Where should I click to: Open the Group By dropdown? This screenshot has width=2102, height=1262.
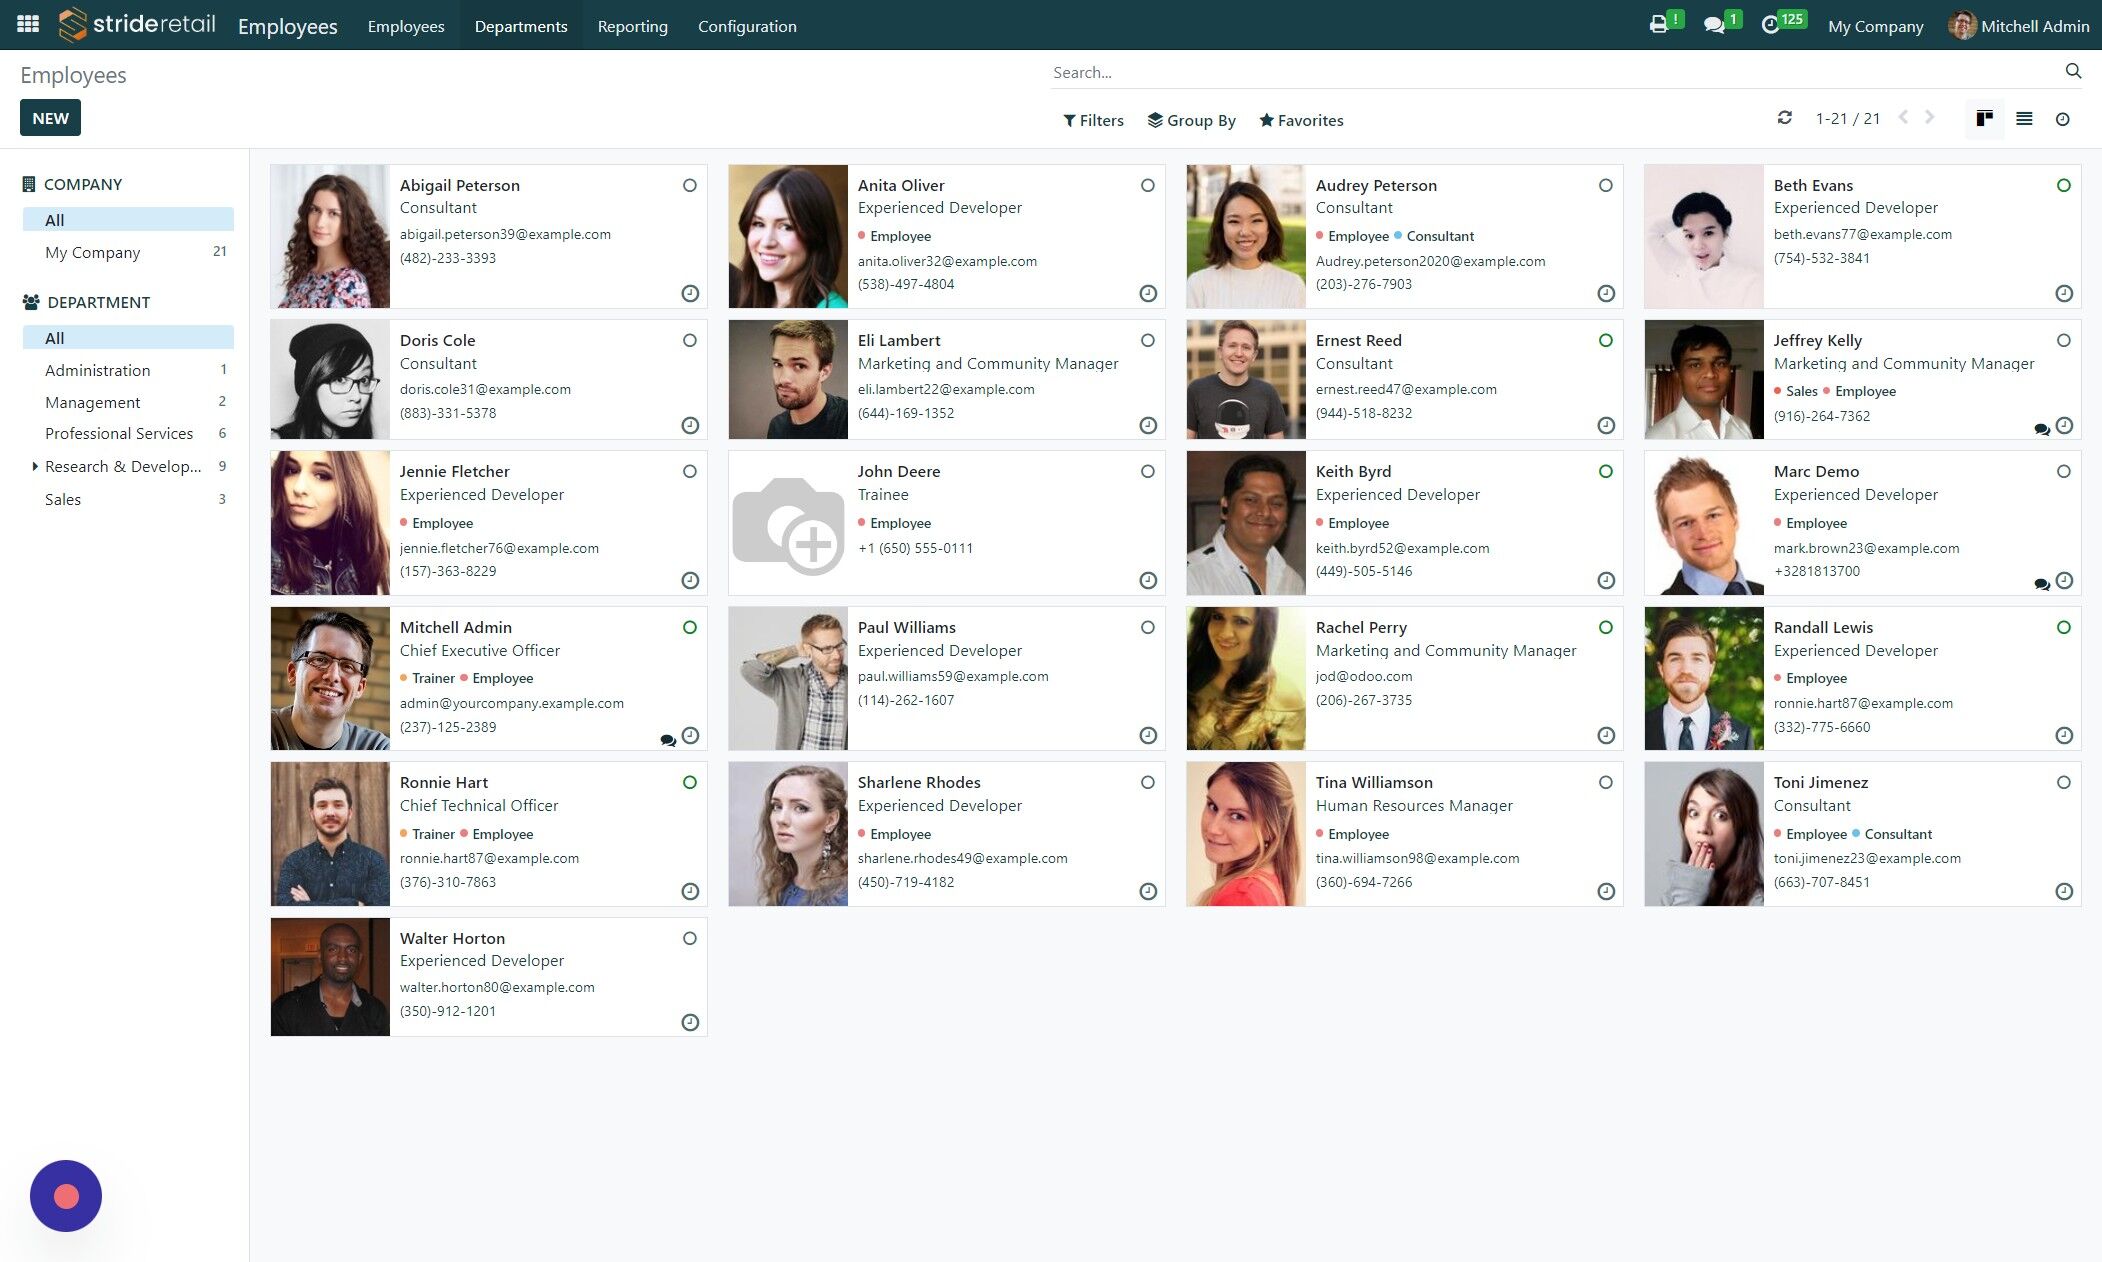(x=1191, y=120)
